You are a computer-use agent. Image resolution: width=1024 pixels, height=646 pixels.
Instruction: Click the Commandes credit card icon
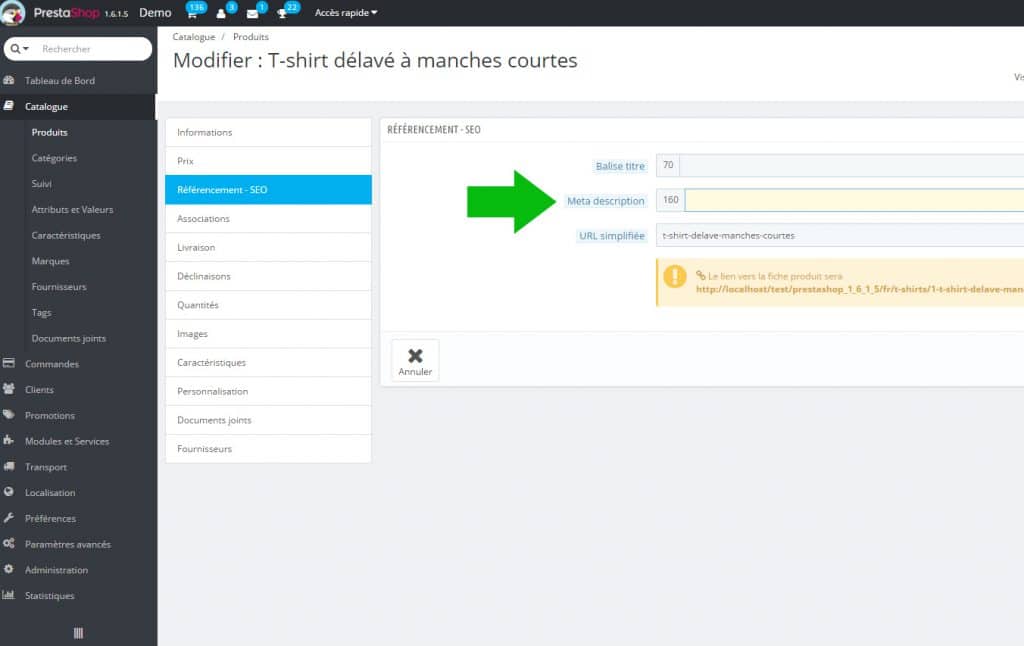(x=8, y=363)
